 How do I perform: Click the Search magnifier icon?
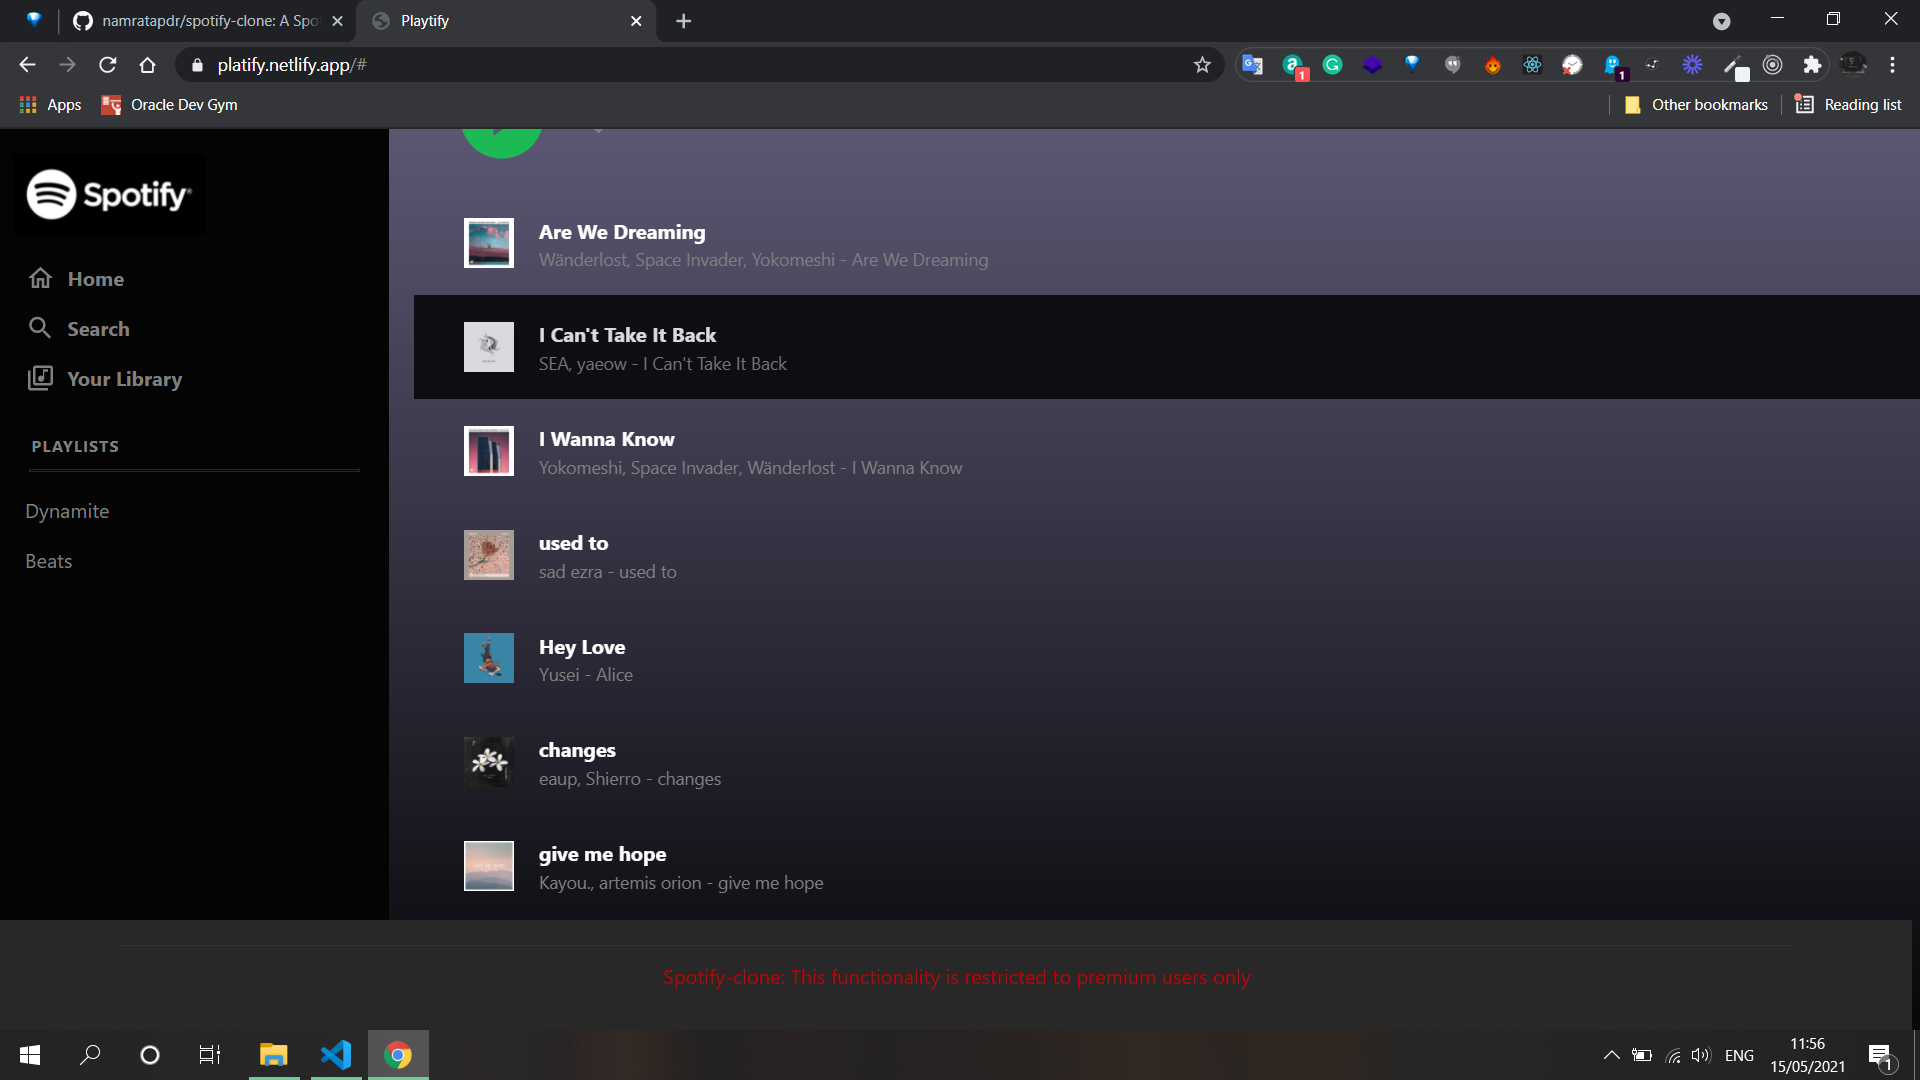pos(40,328)
